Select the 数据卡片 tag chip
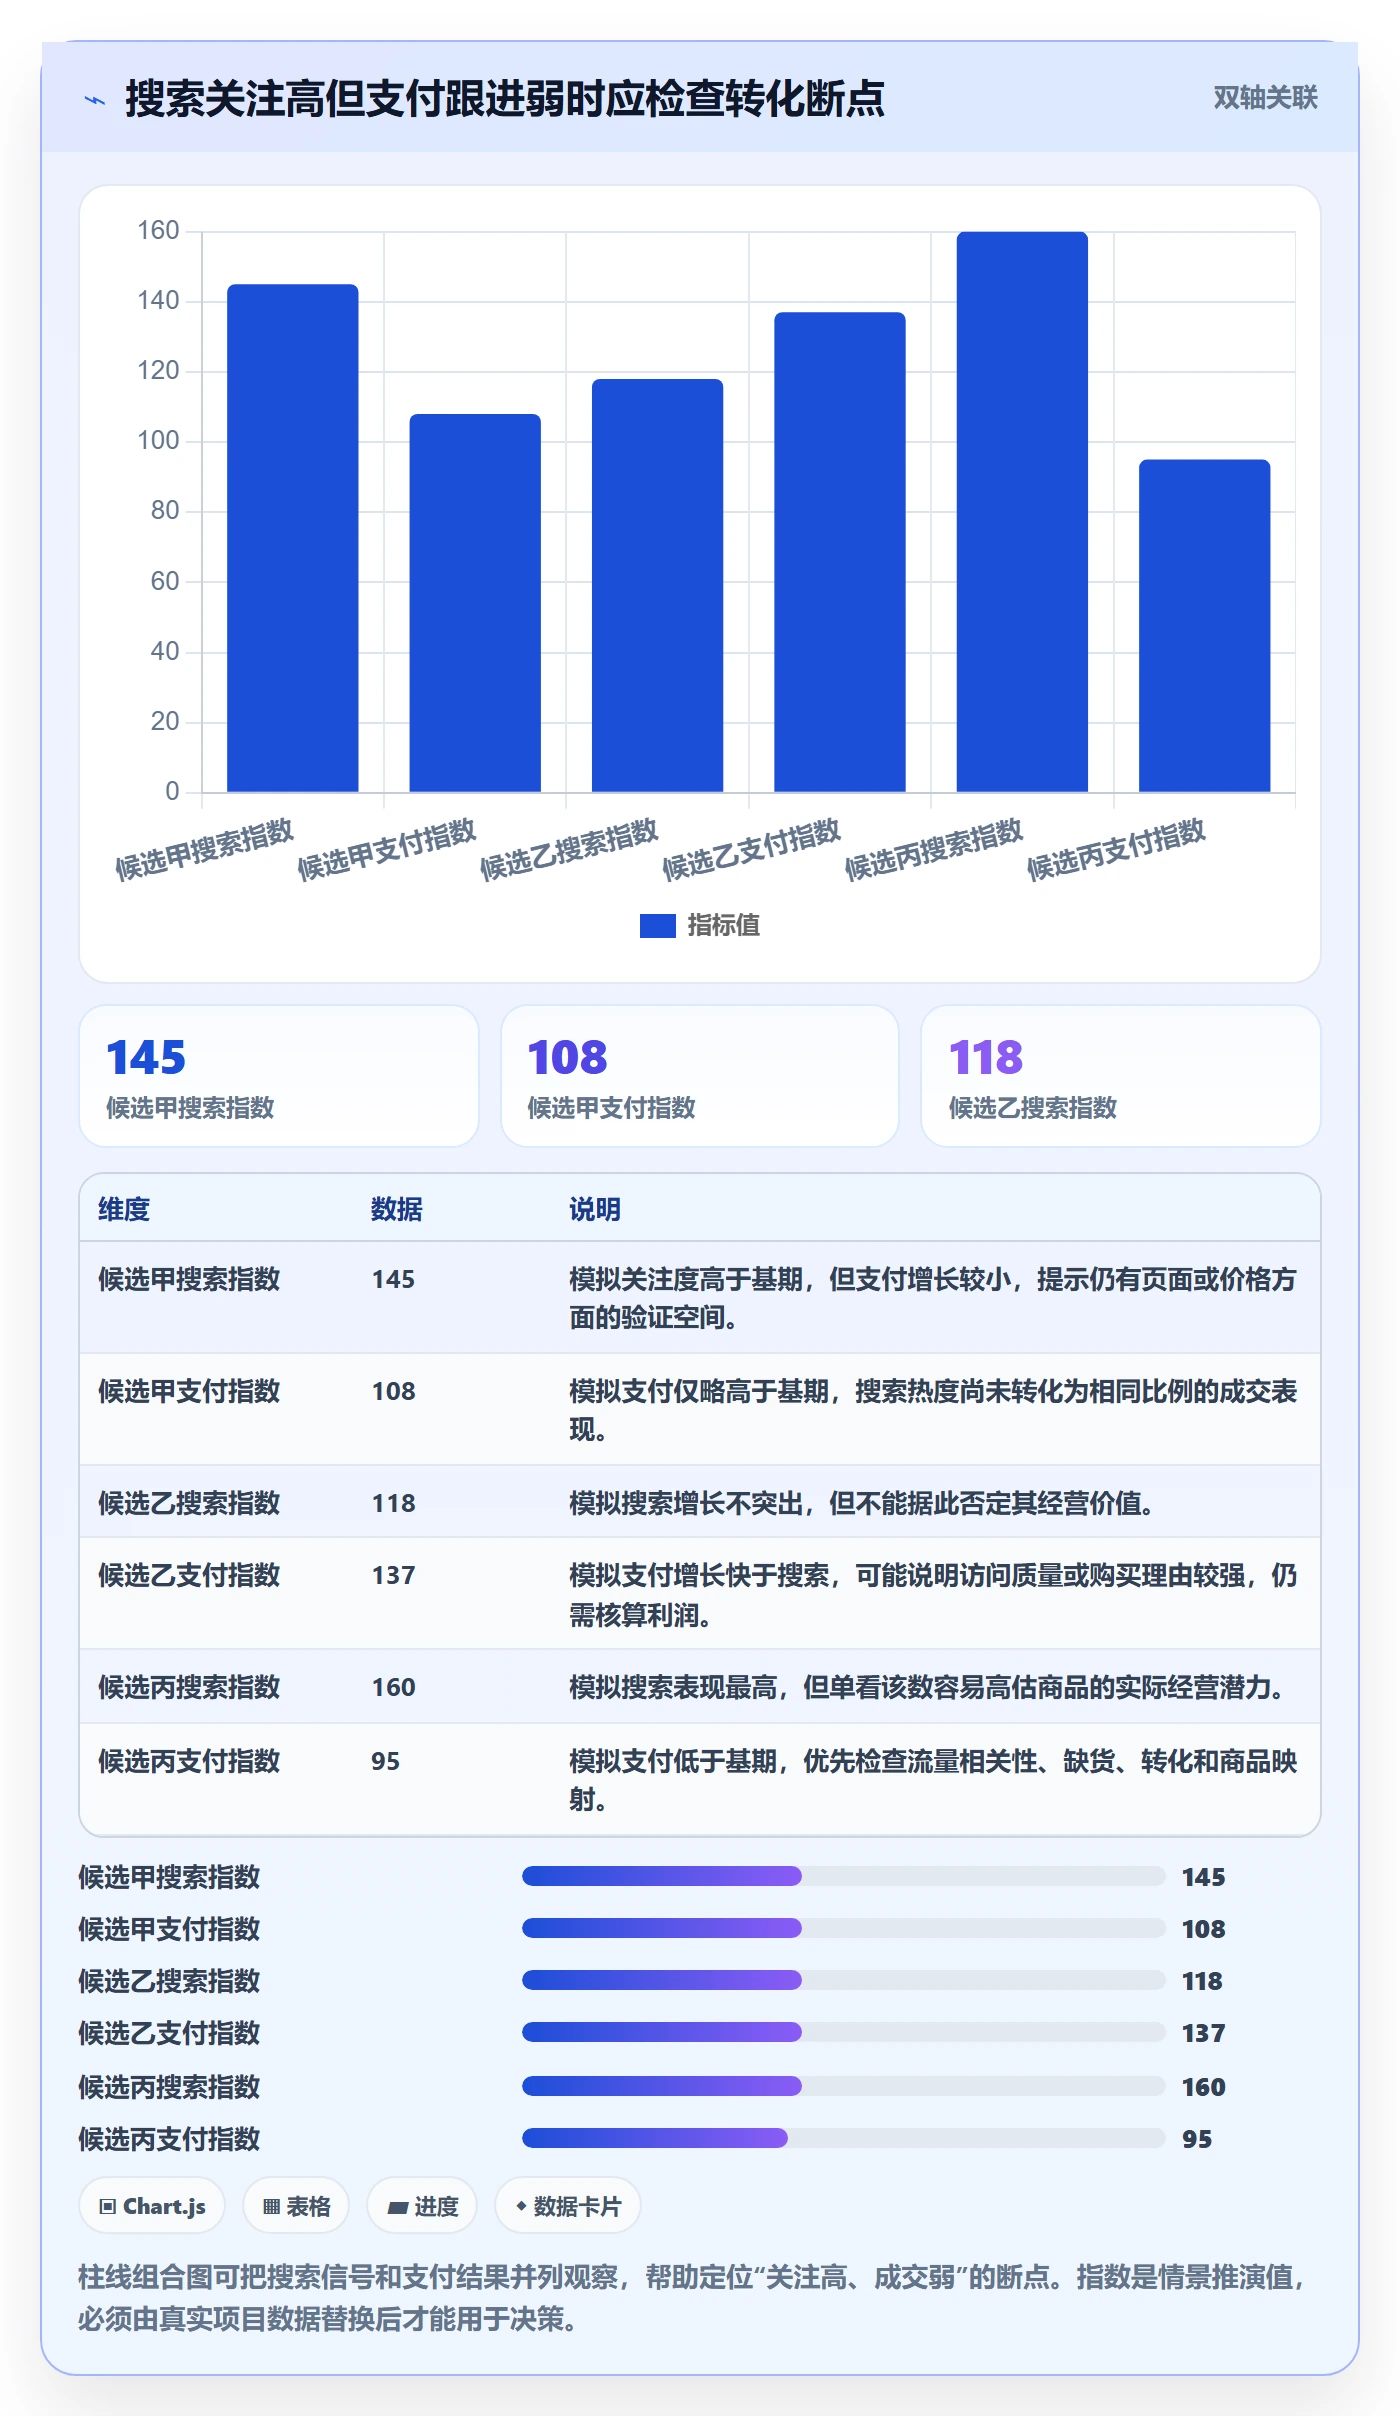The image size is (1400, 2416). 567,2205
